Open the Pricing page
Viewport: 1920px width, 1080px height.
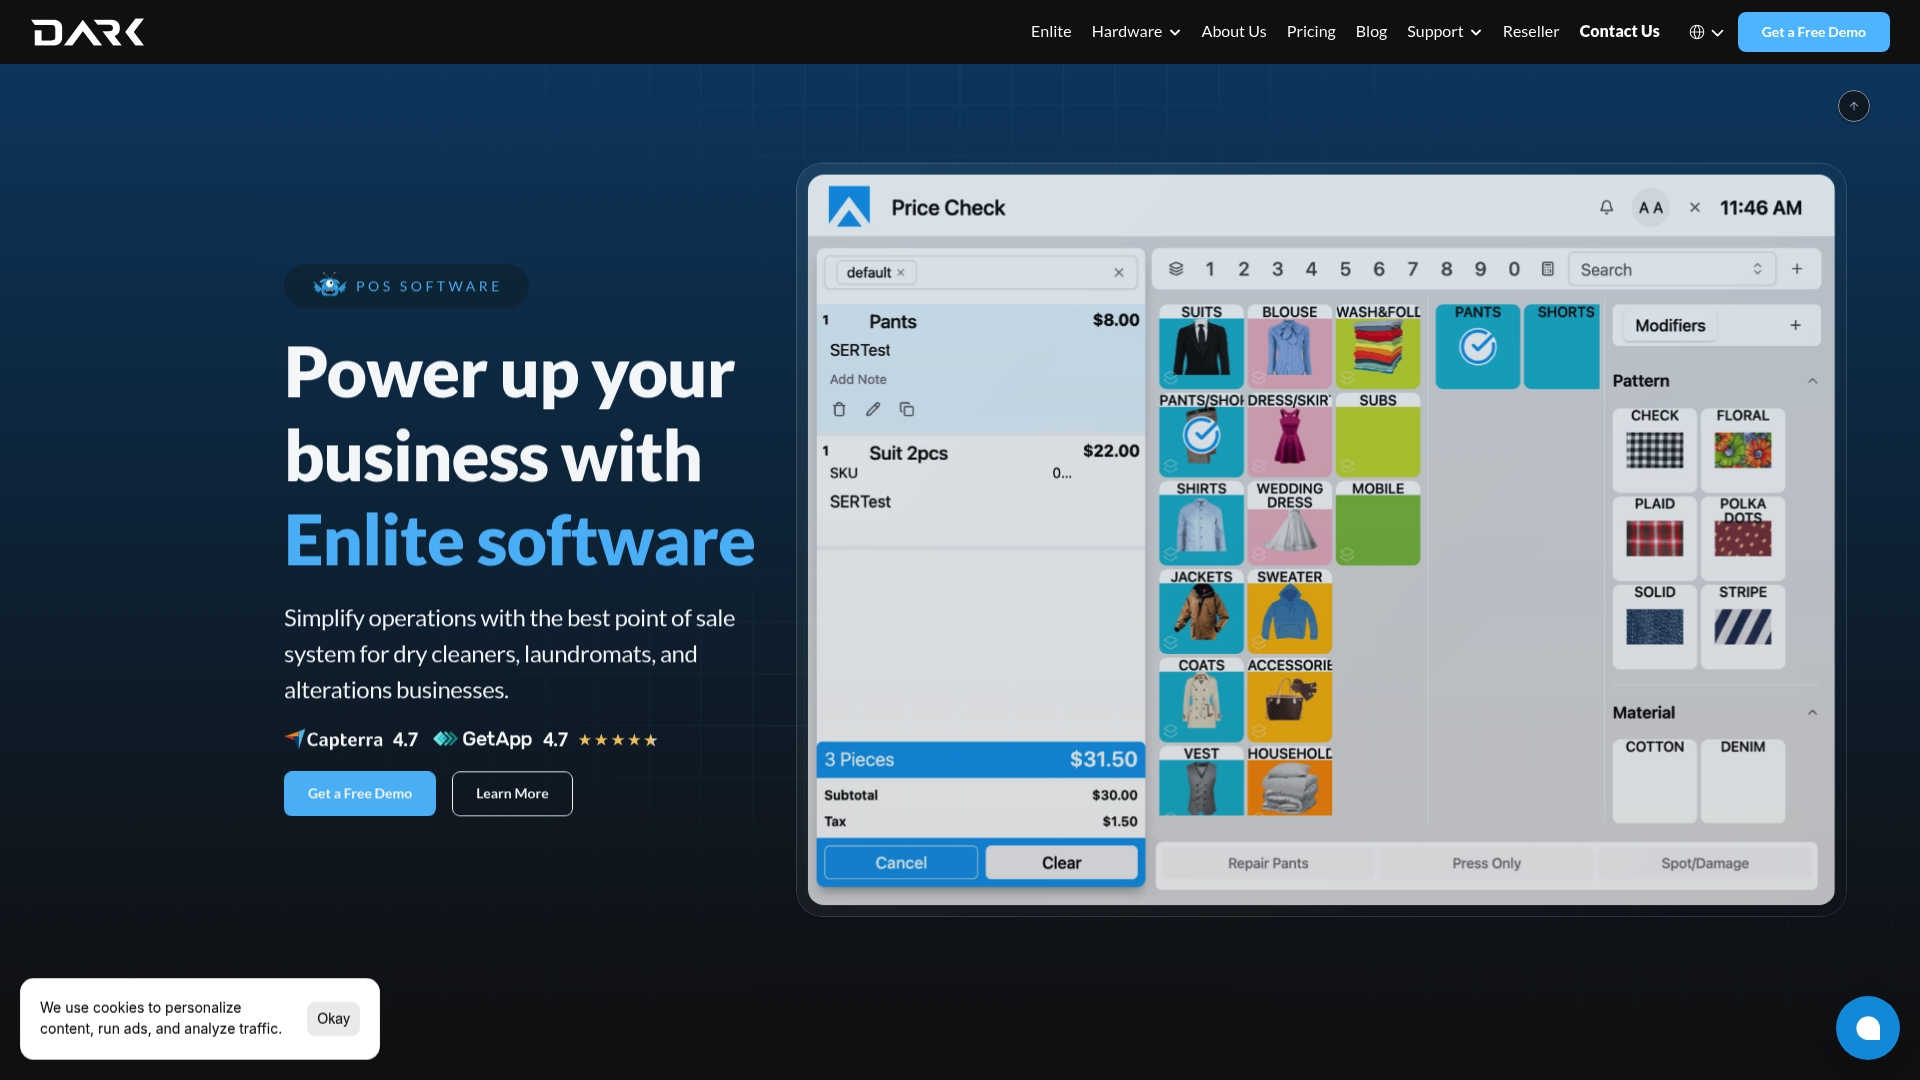click(1310, 32)
